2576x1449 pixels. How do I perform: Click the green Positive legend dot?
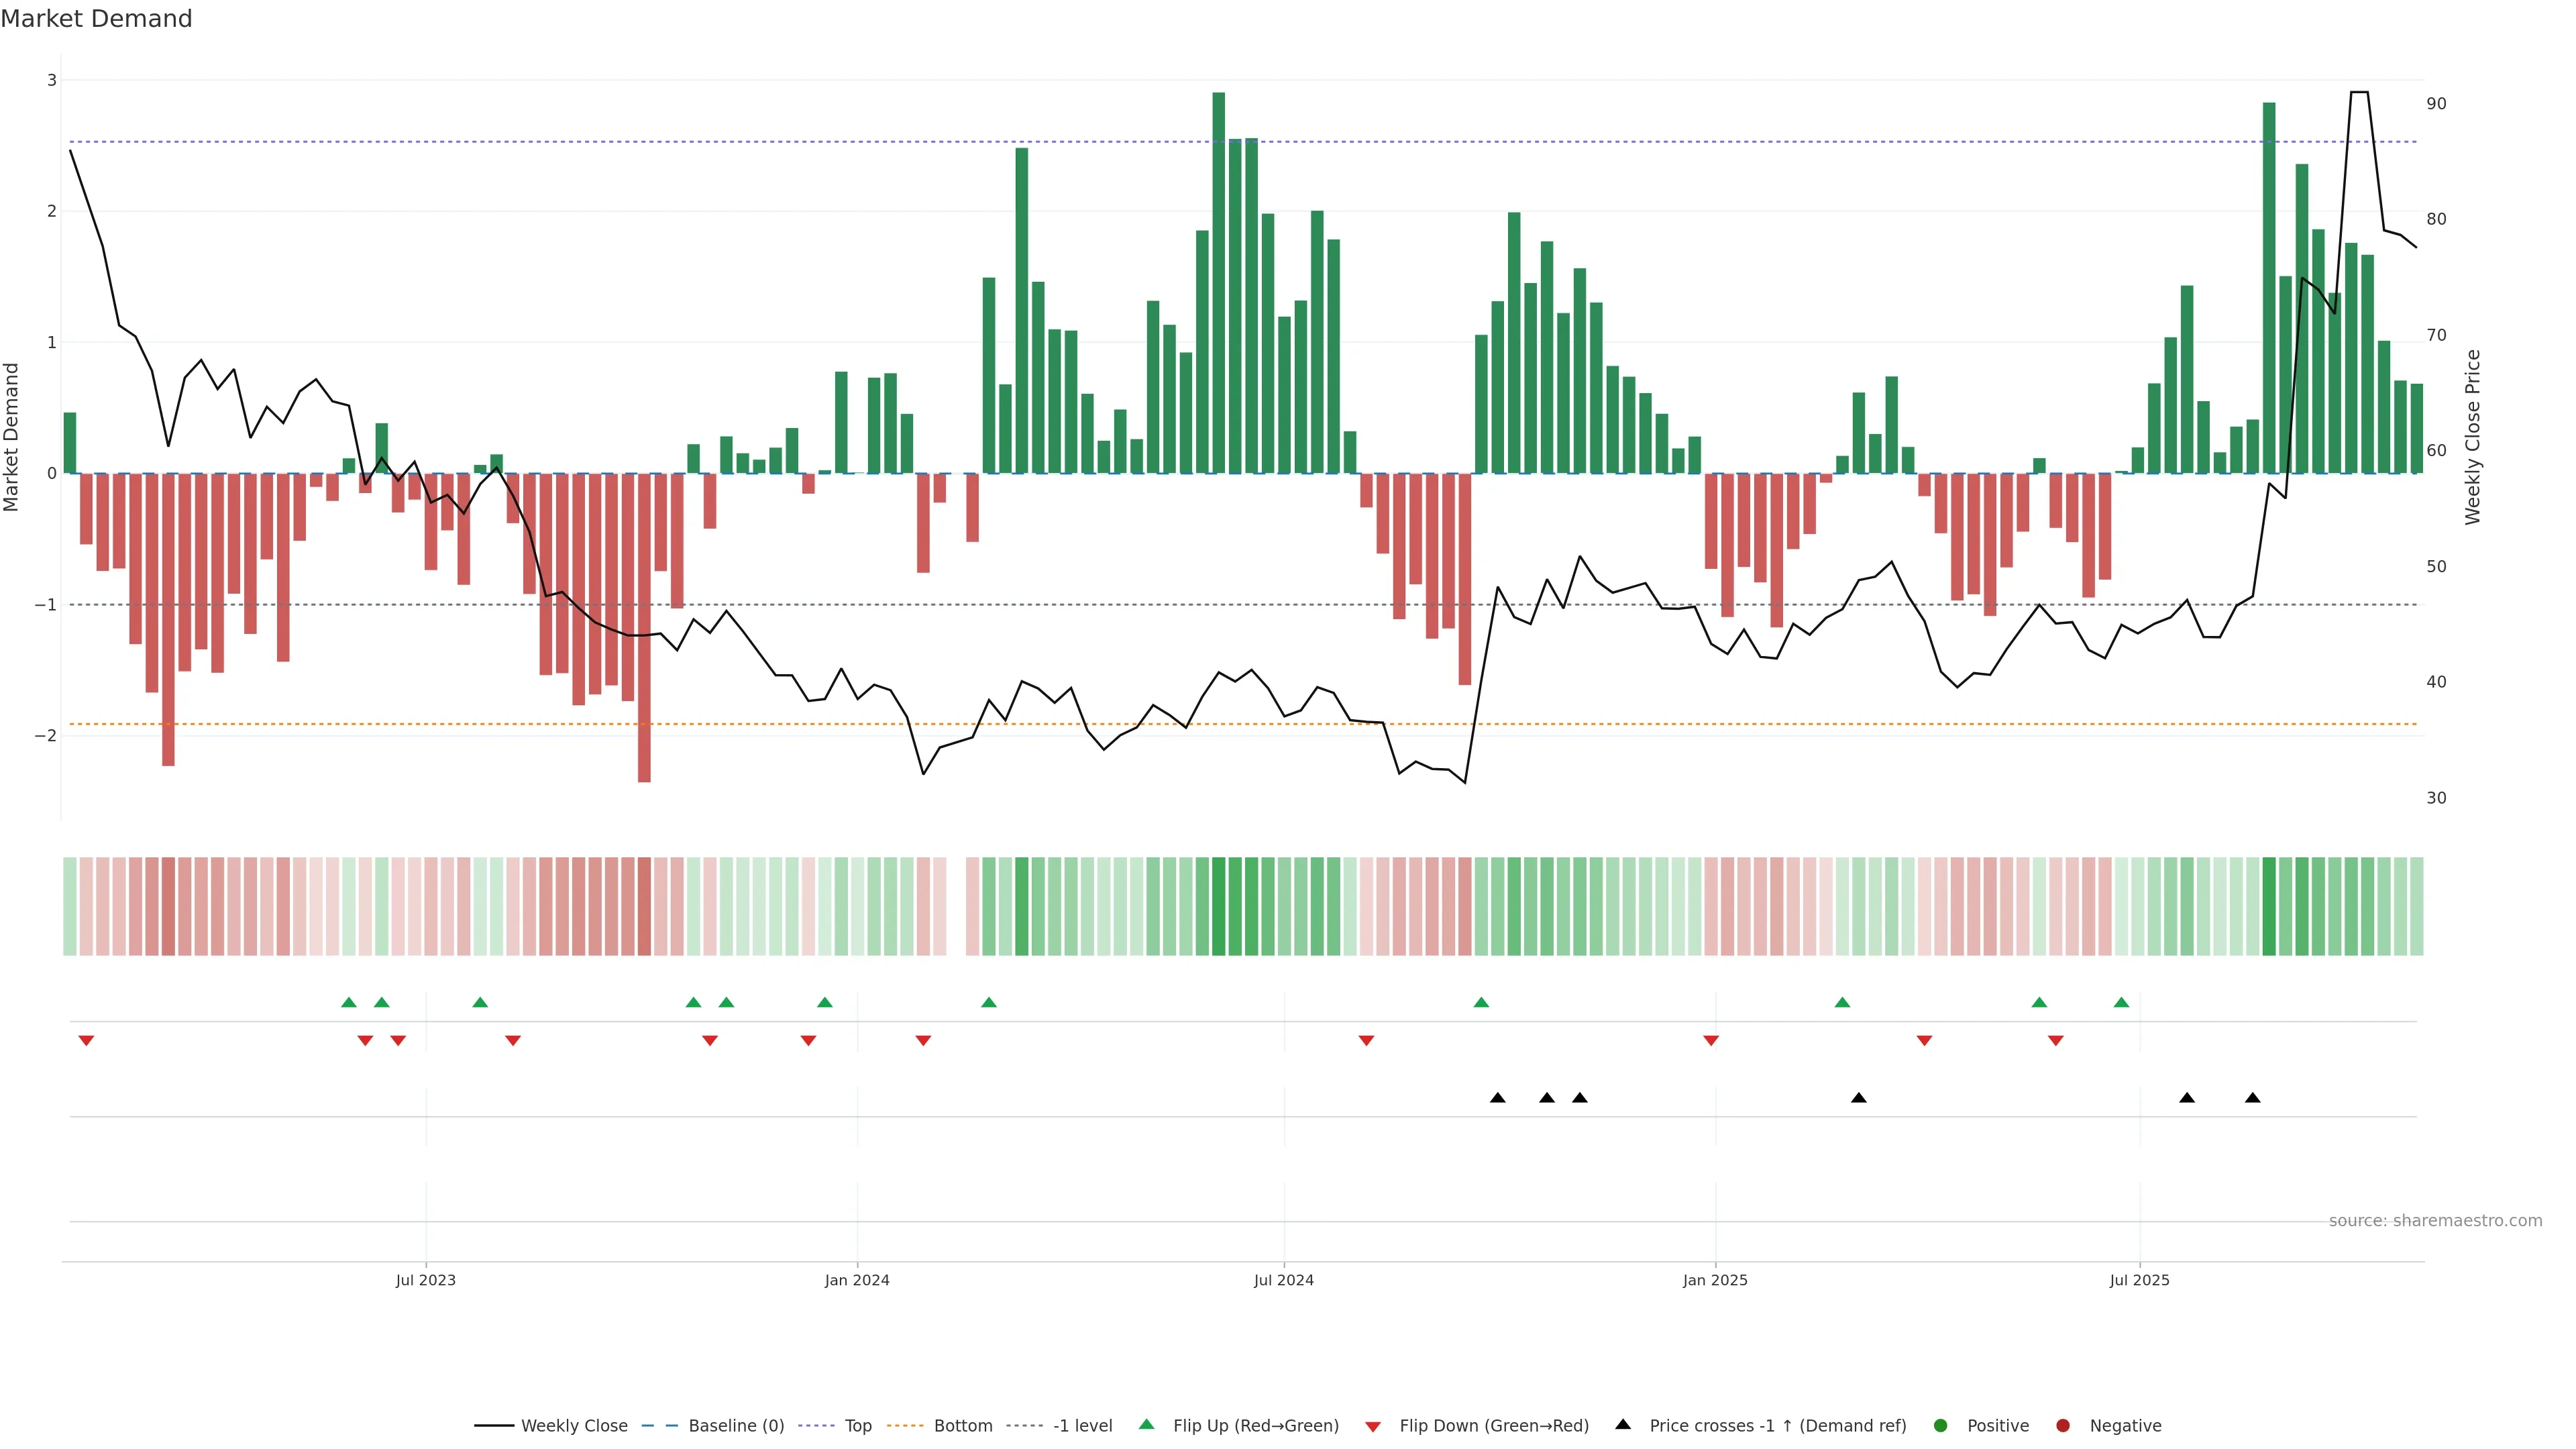click(1941, 1425)
